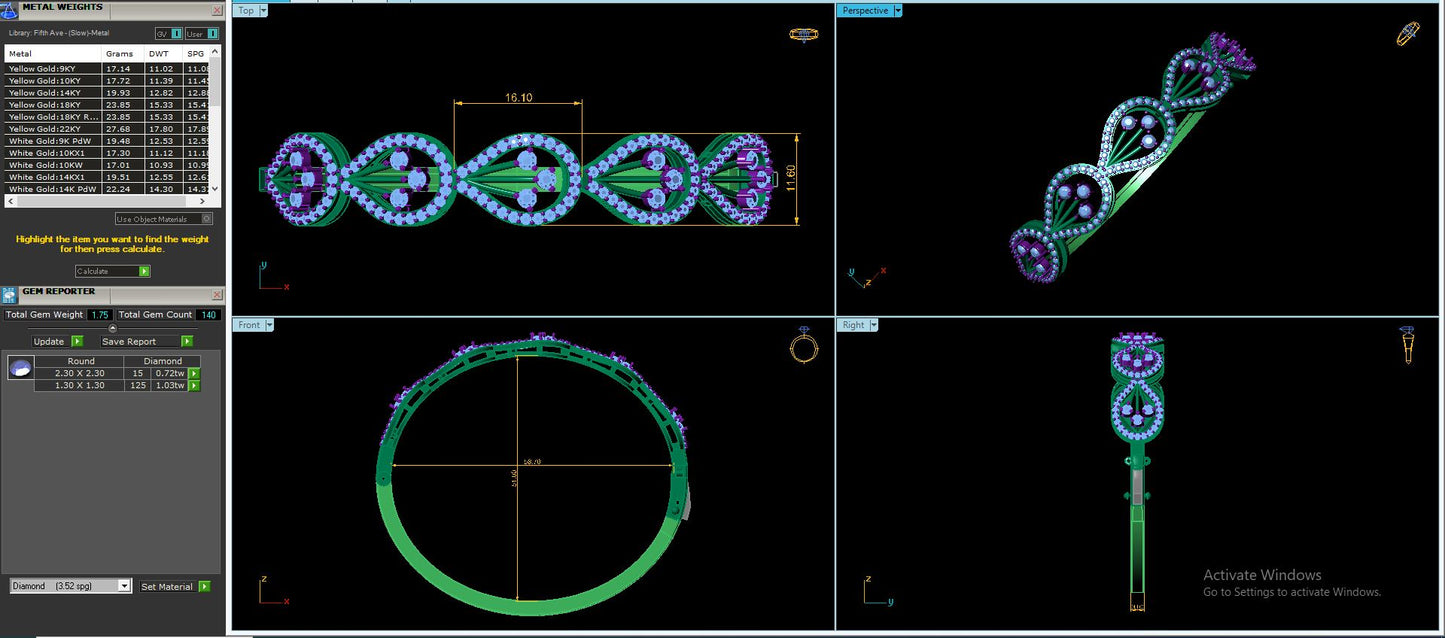
Task: Click metal list horizontal scroll left arrow
Action: point(11,201)
